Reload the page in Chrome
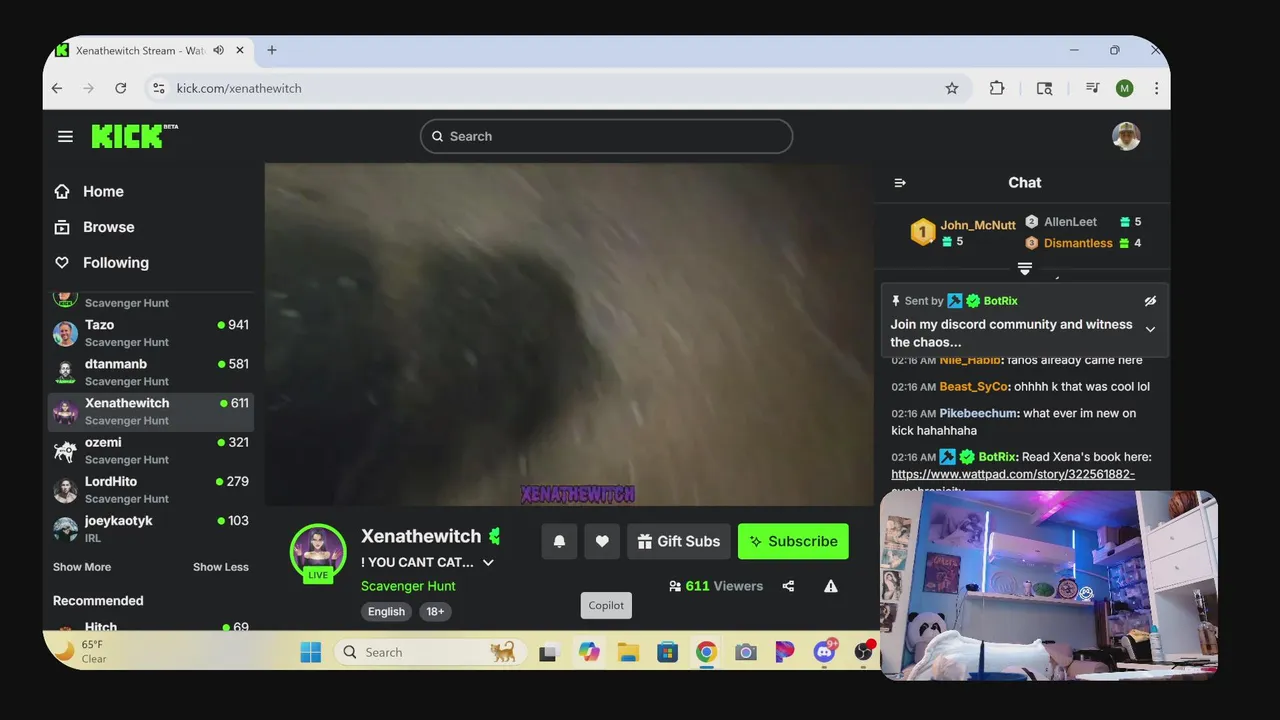Image resolution: width=1280 pixels, height=720 pixels. click(x=121, y=88)
